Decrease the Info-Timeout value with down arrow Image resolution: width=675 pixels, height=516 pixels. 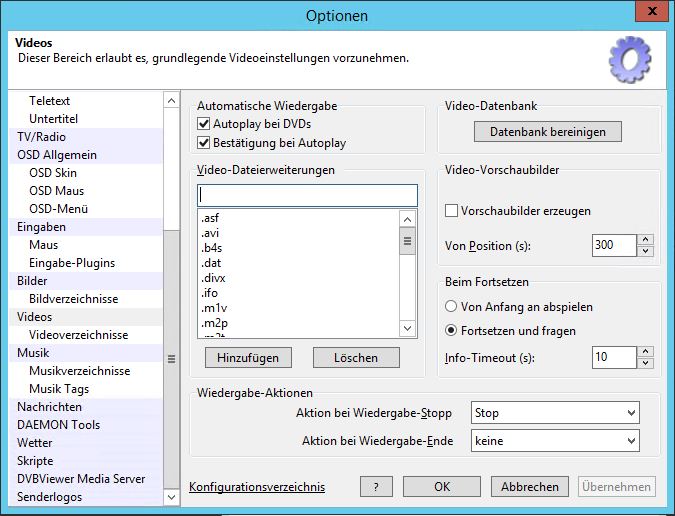645,363
